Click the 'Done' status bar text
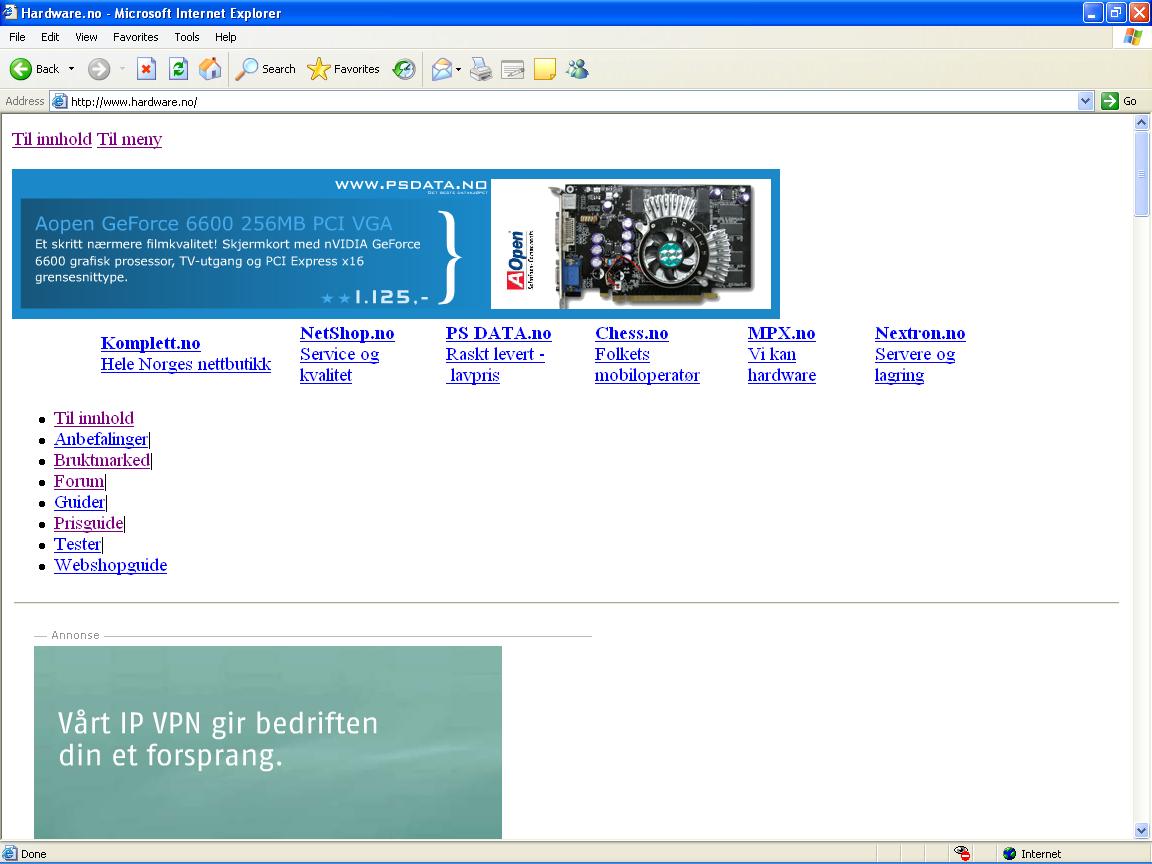This screenshot has width=1152, height=864. 33,854
